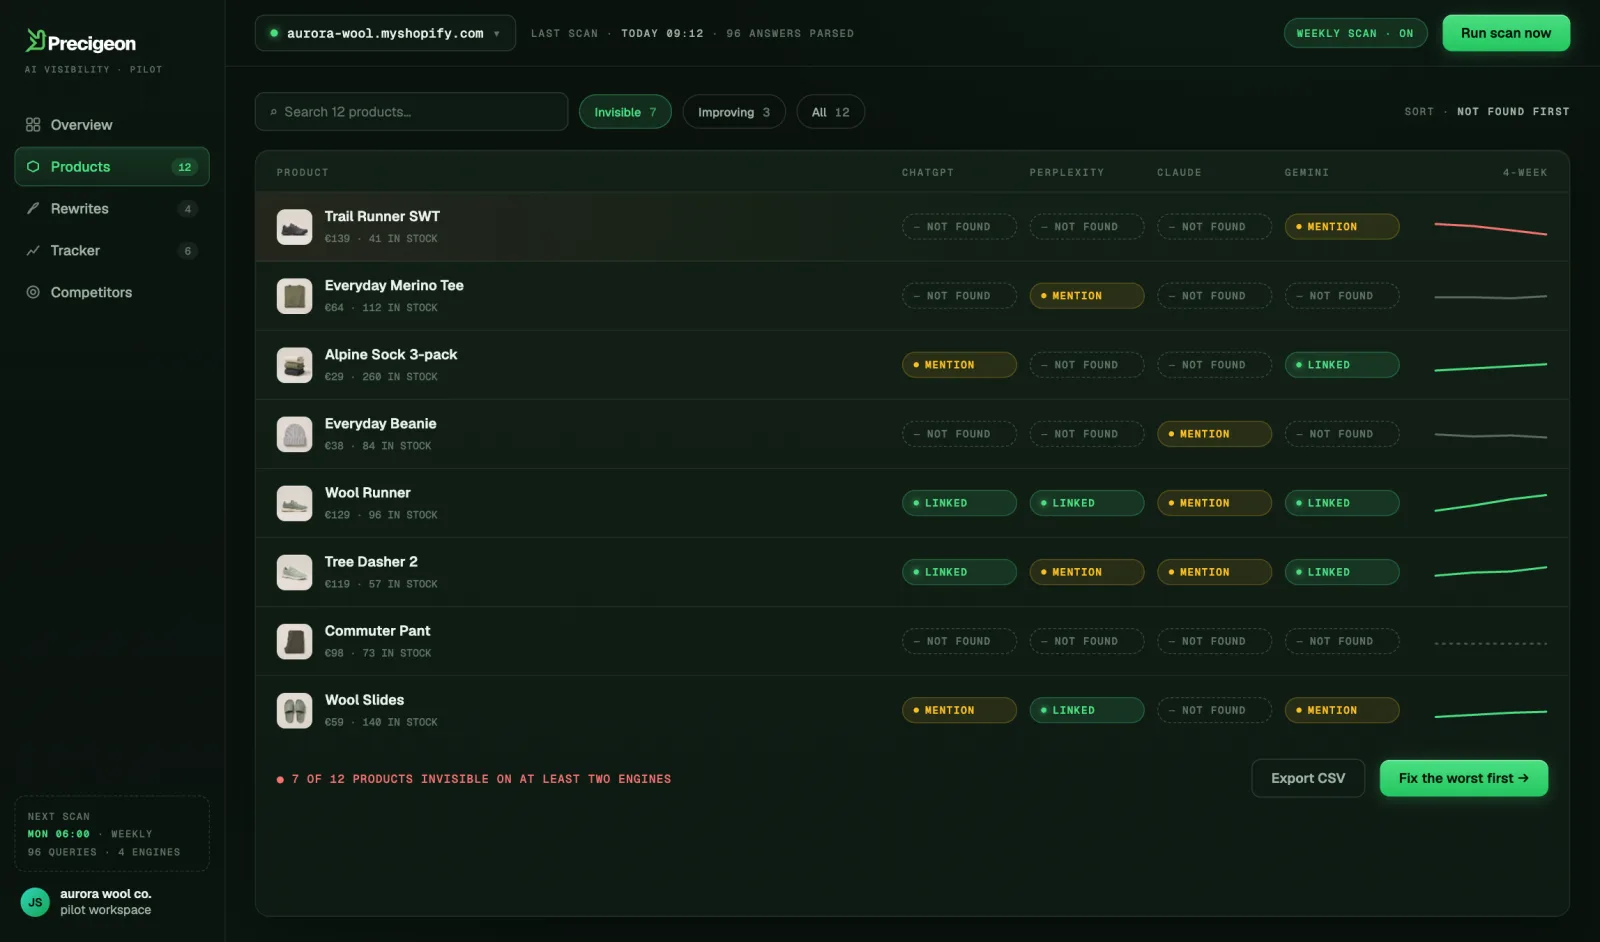
Task: Show All 12 products
Action: (x=830, y=112)
